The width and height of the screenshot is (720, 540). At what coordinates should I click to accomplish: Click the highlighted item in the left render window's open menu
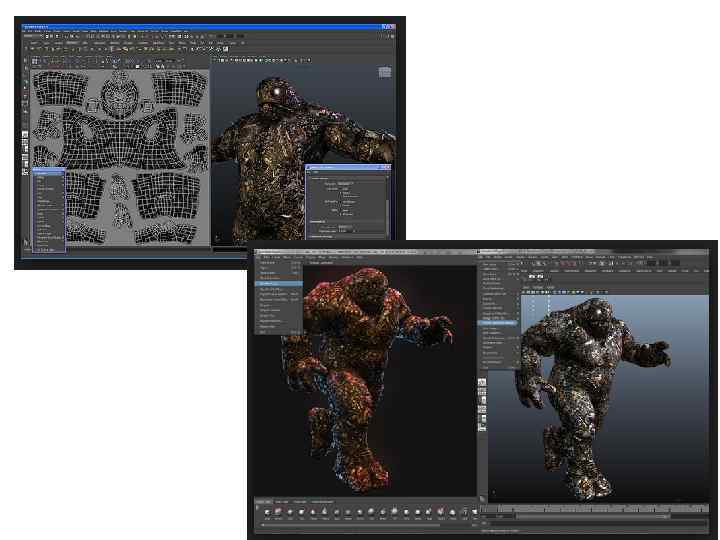(279, 284)
